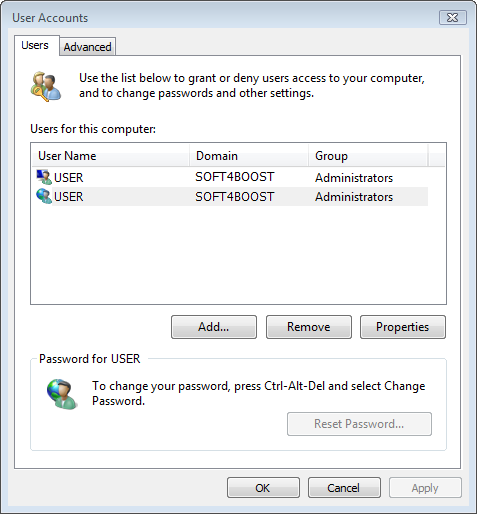
Task: Sort by the Group column header
Action: [x=368, y=156]
